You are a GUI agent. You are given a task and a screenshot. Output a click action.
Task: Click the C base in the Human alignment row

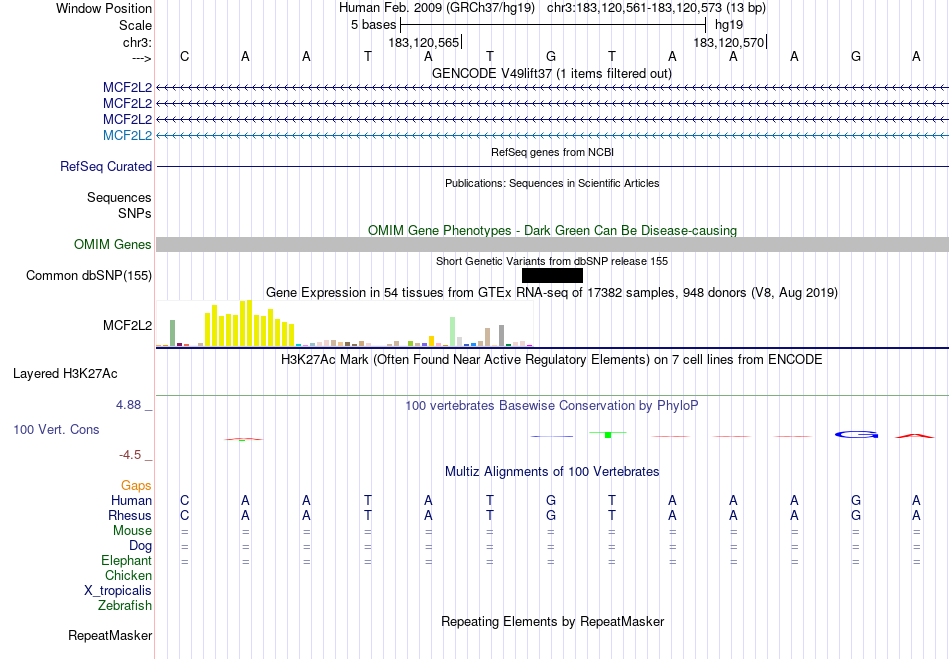click(185, 500)
